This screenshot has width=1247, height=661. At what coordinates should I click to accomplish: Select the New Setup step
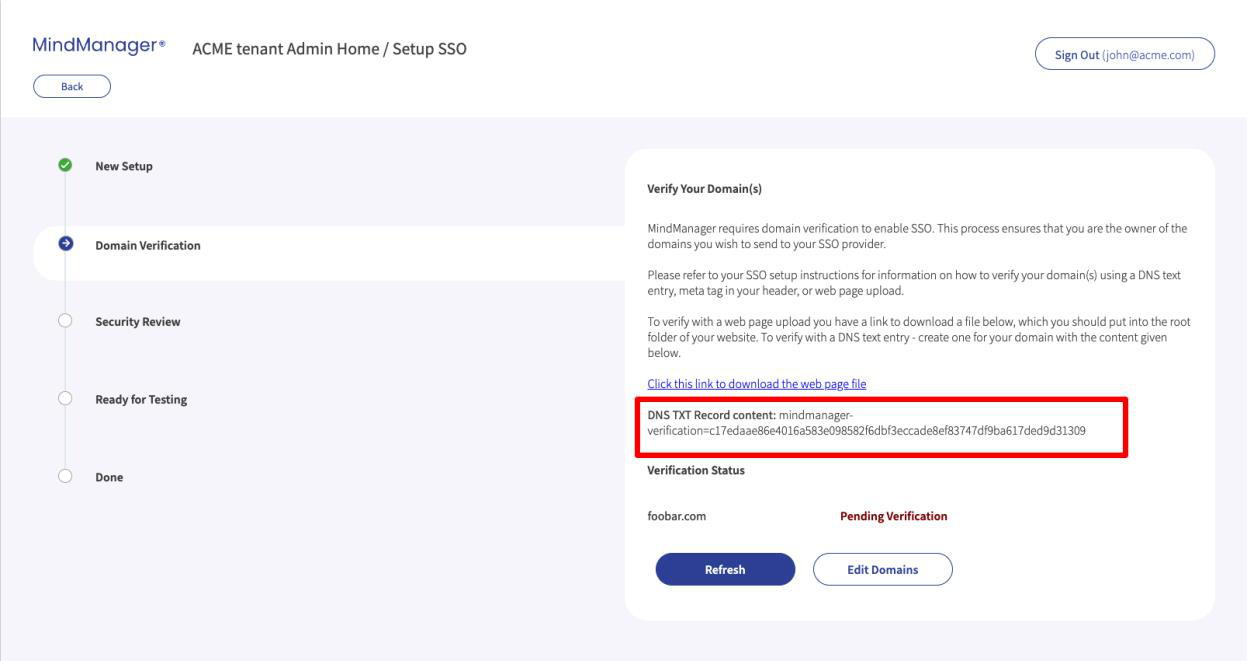click(124, 166)
